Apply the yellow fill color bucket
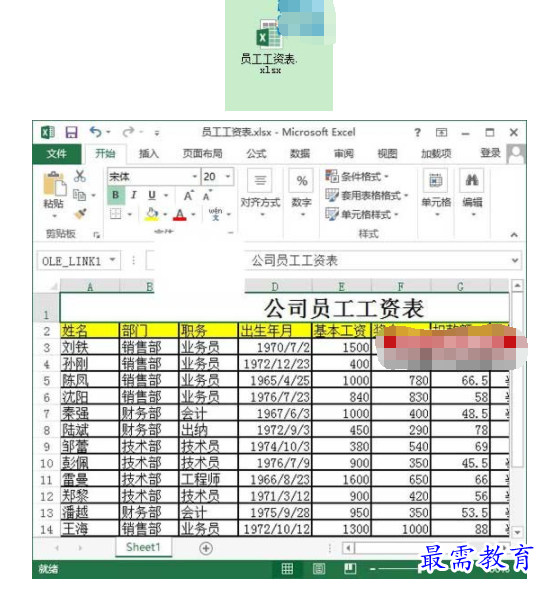The height and width of the screenshot is (589, 542). 152,214
